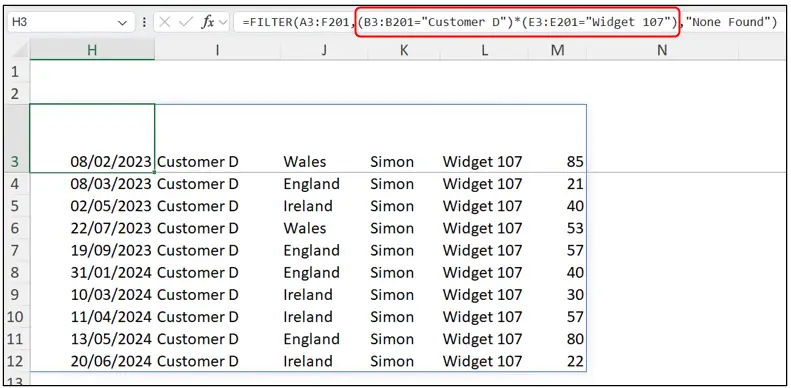Click quantity 53 cell
Image resolution: width=791 pixels, height=388 pixels.
[557, 228]
